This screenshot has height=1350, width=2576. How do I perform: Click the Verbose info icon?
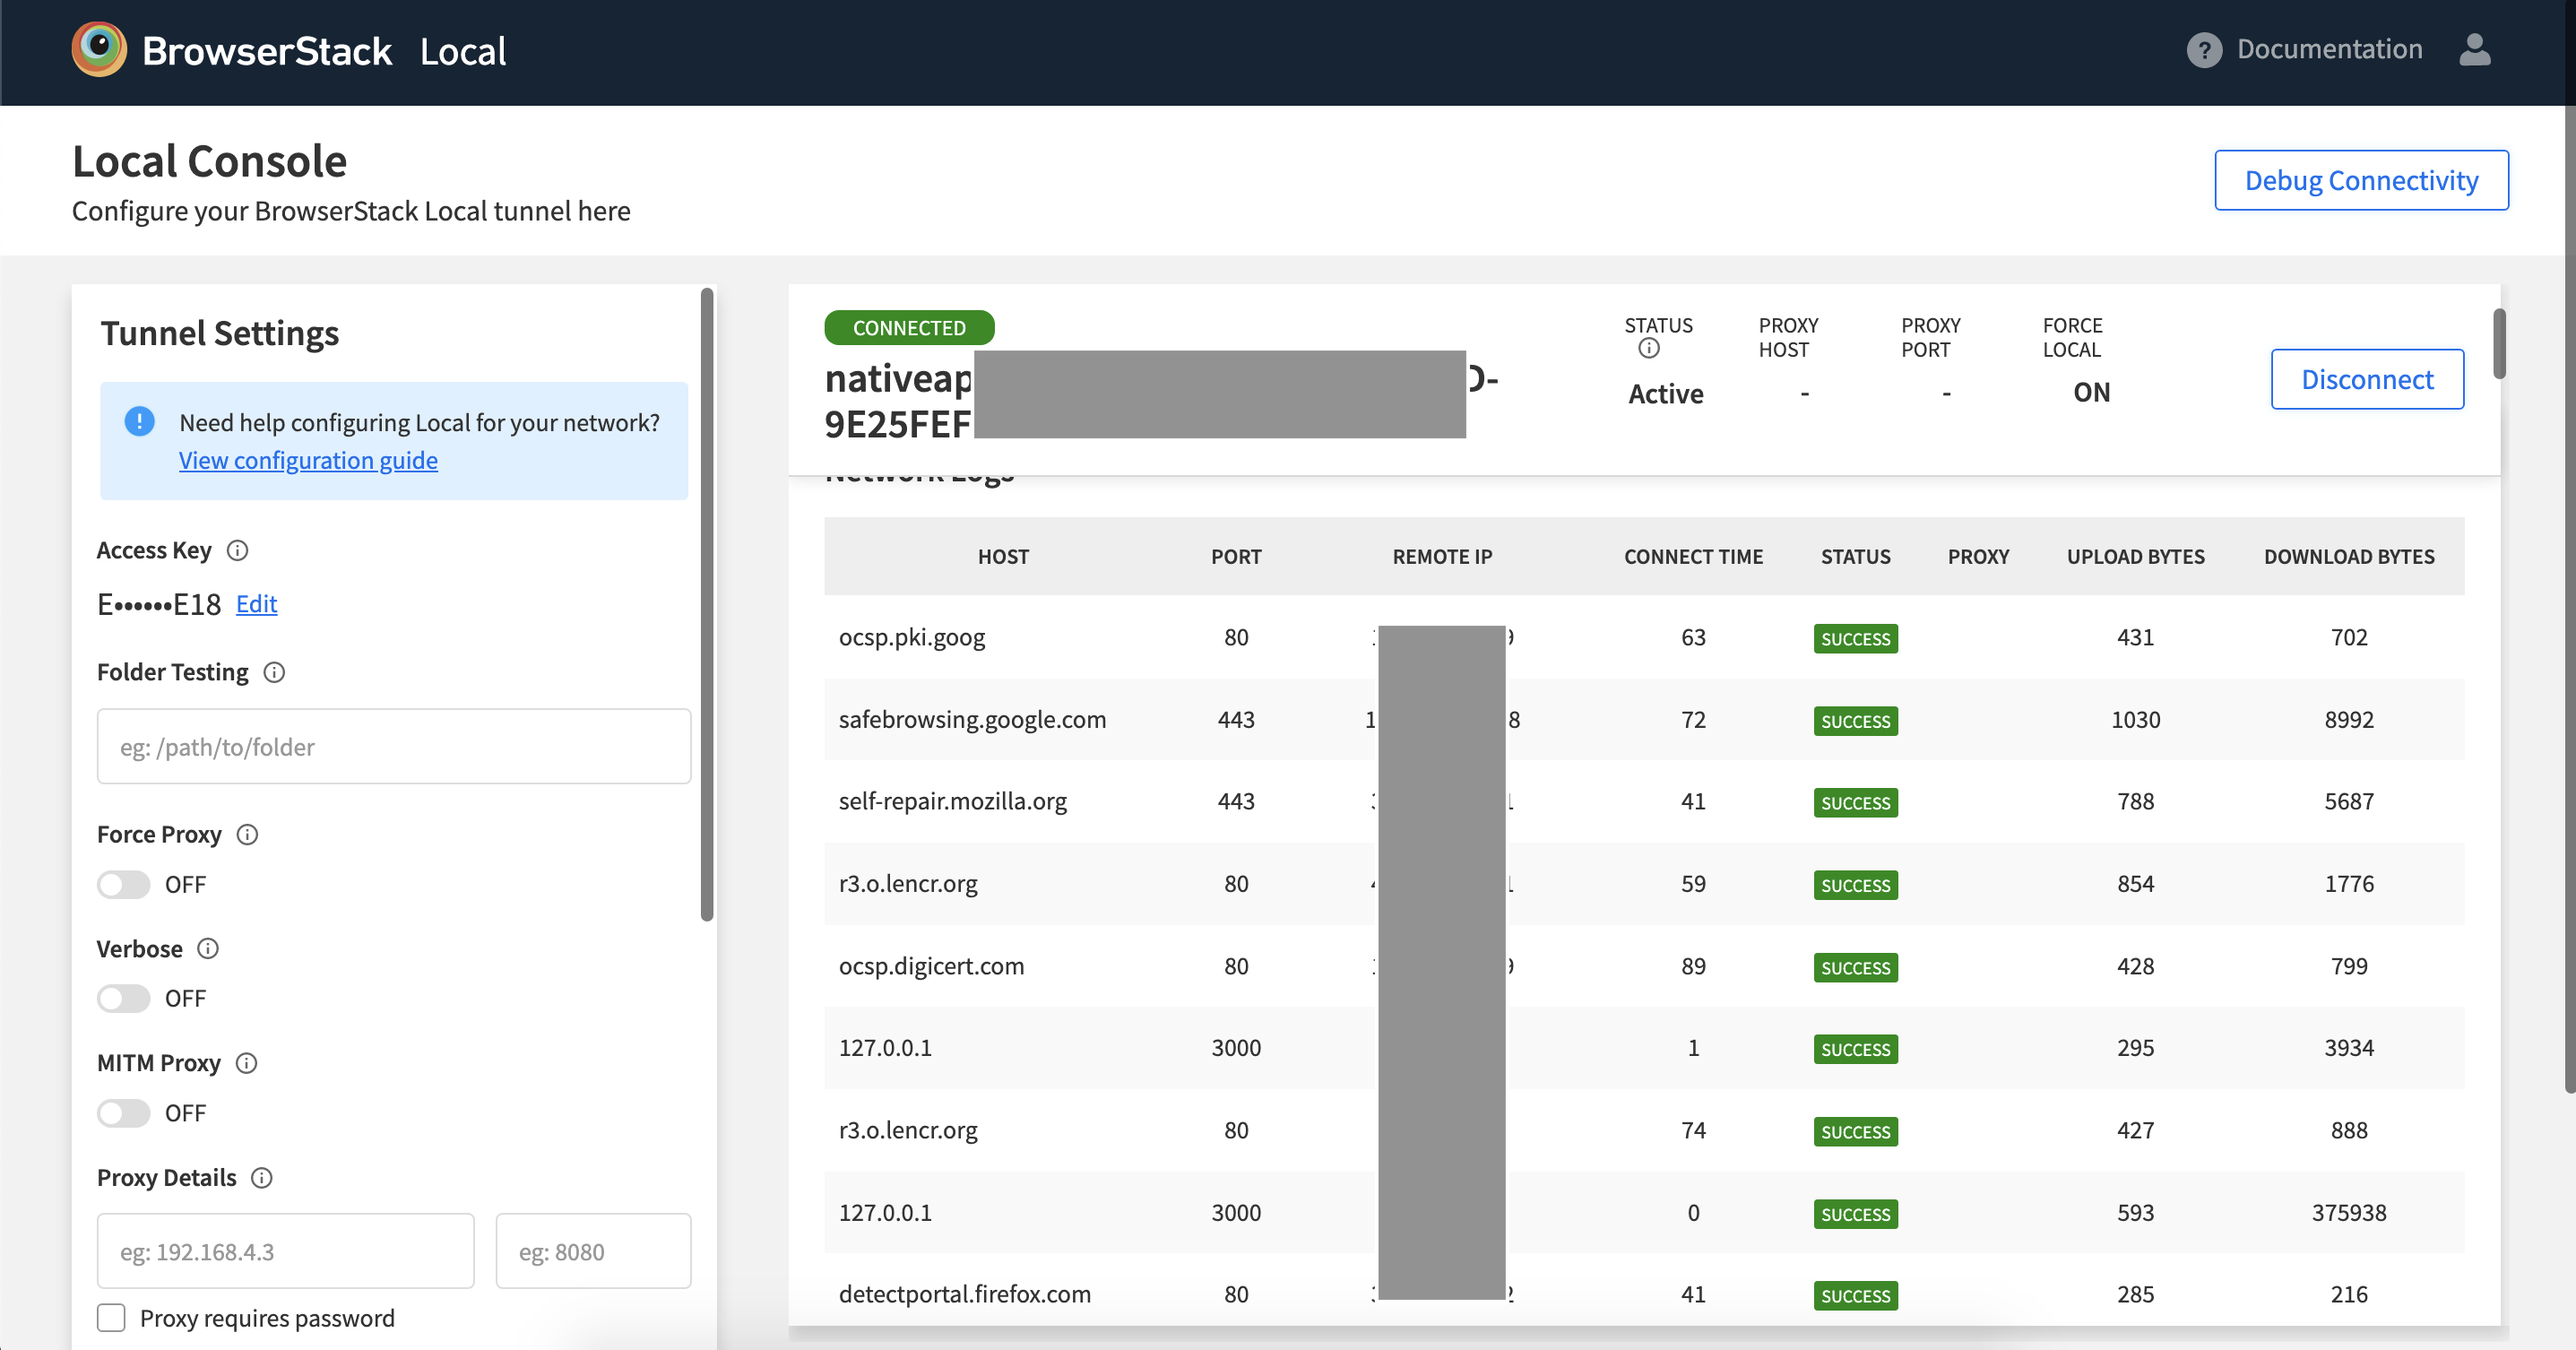208,949
